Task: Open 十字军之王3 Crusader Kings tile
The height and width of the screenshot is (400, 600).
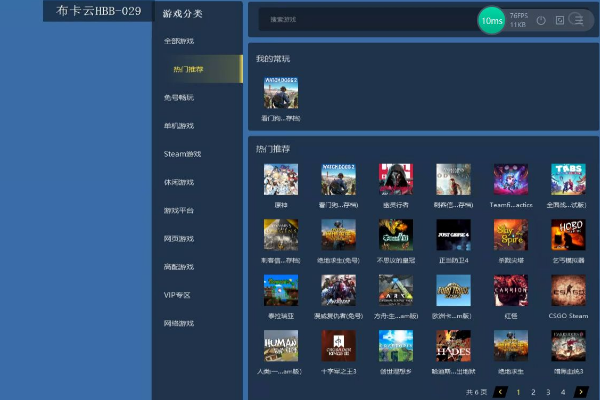Action: pyautogui.click(x=338, y=346)
